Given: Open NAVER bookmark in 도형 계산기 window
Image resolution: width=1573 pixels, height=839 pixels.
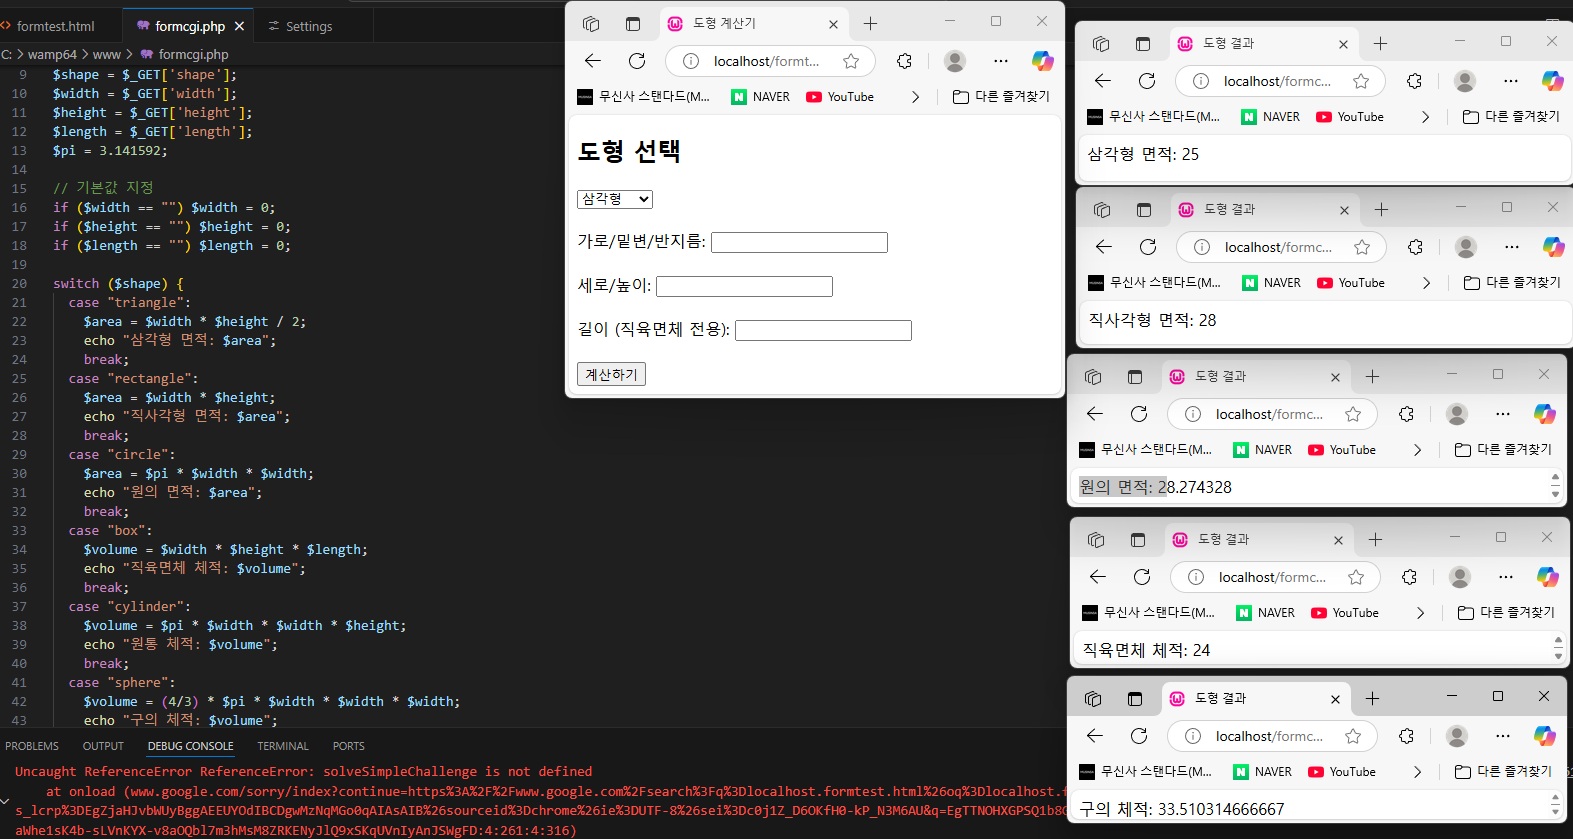Looking at the screenshot, I should pyautogui.click(x=761, y=97).
